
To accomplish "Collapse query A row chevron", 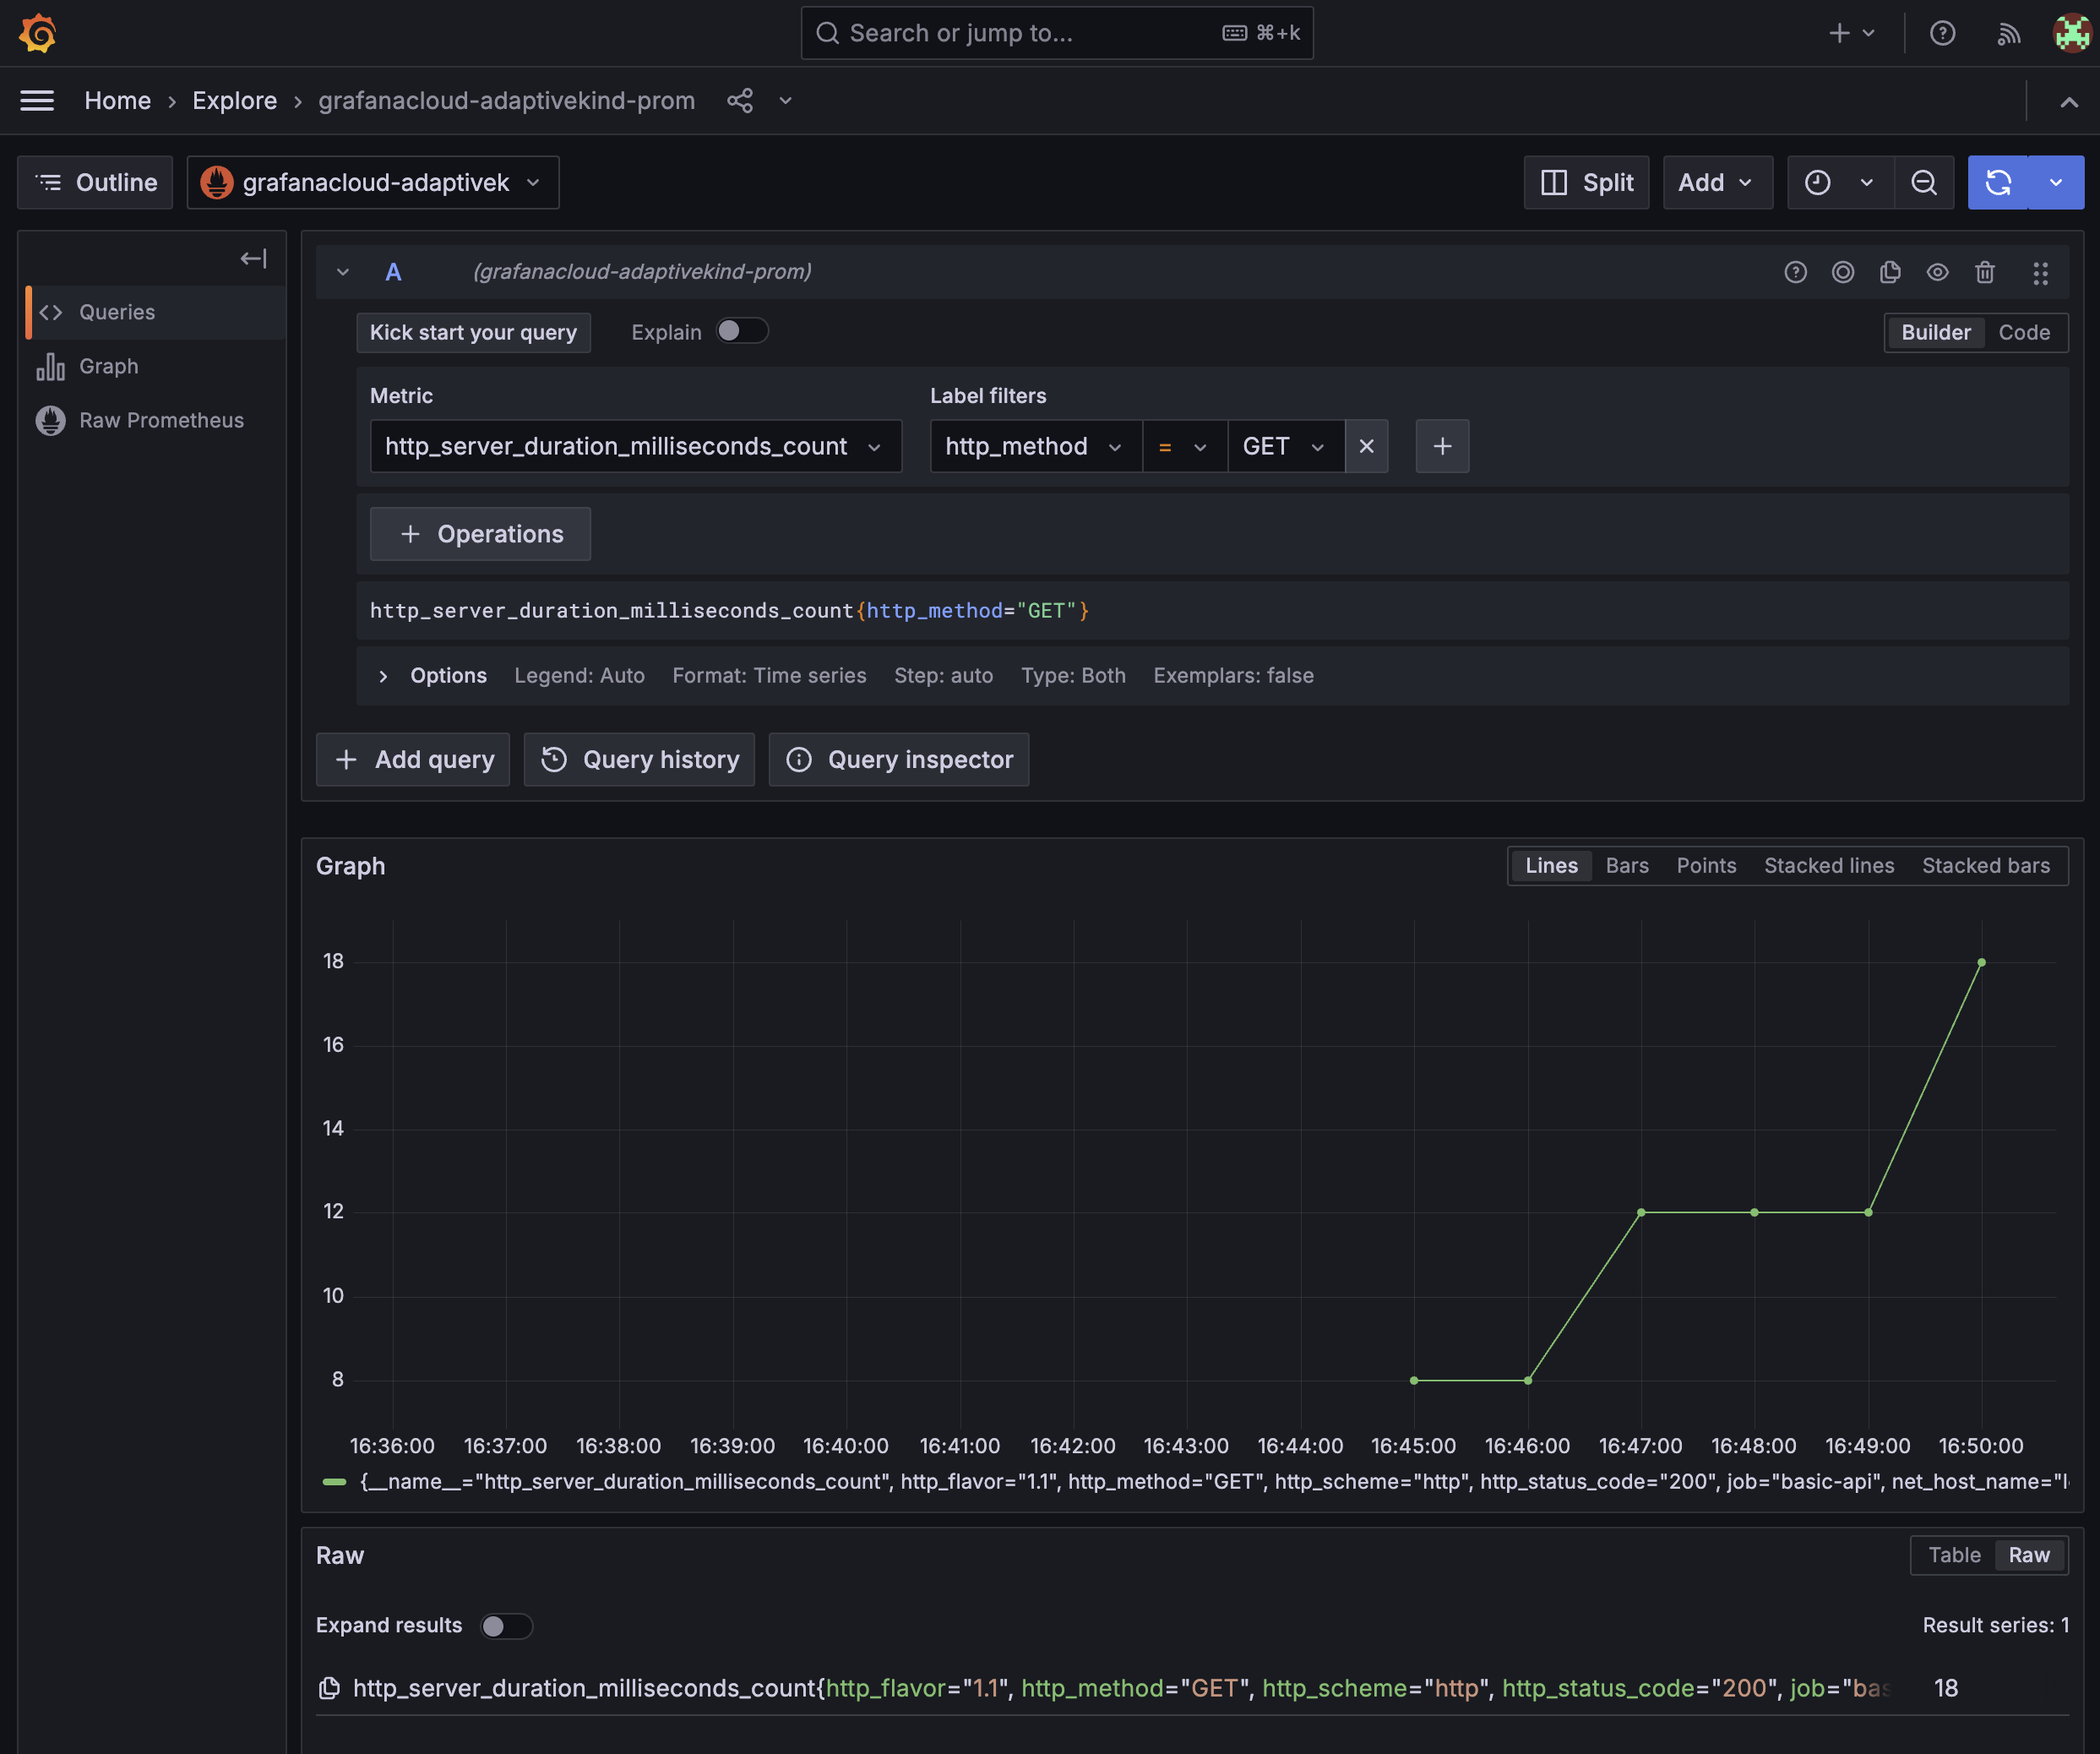I will click(343, 272).
